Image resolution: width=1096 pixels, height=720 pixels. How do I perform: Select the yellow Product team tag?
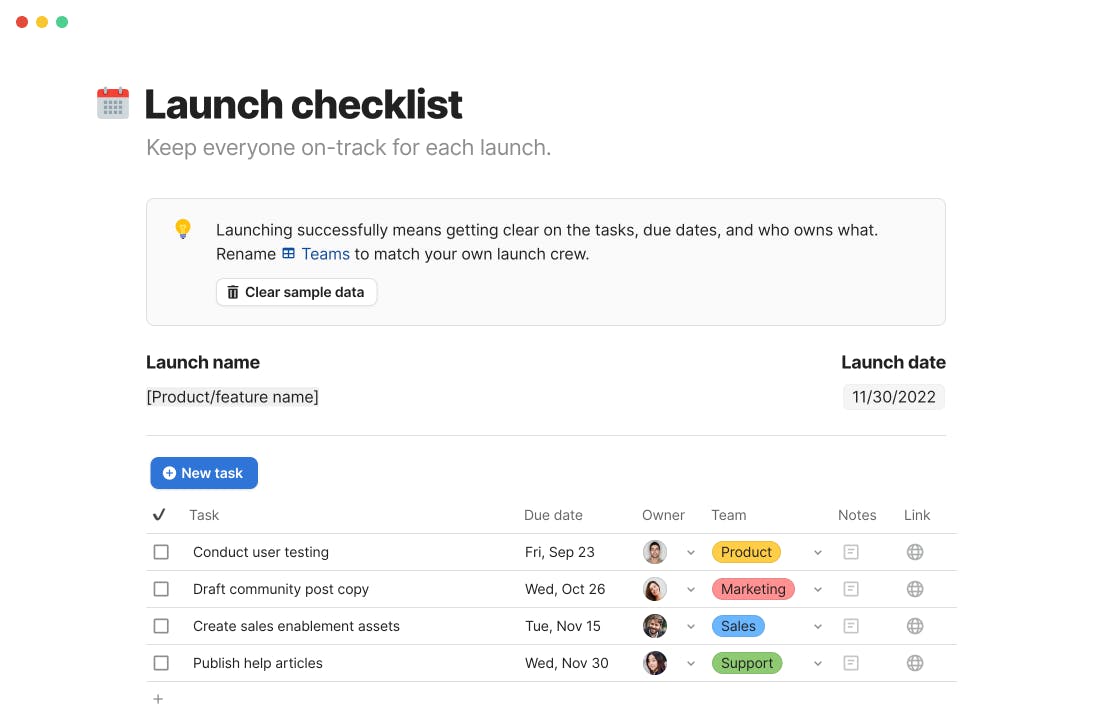[746, 552]
